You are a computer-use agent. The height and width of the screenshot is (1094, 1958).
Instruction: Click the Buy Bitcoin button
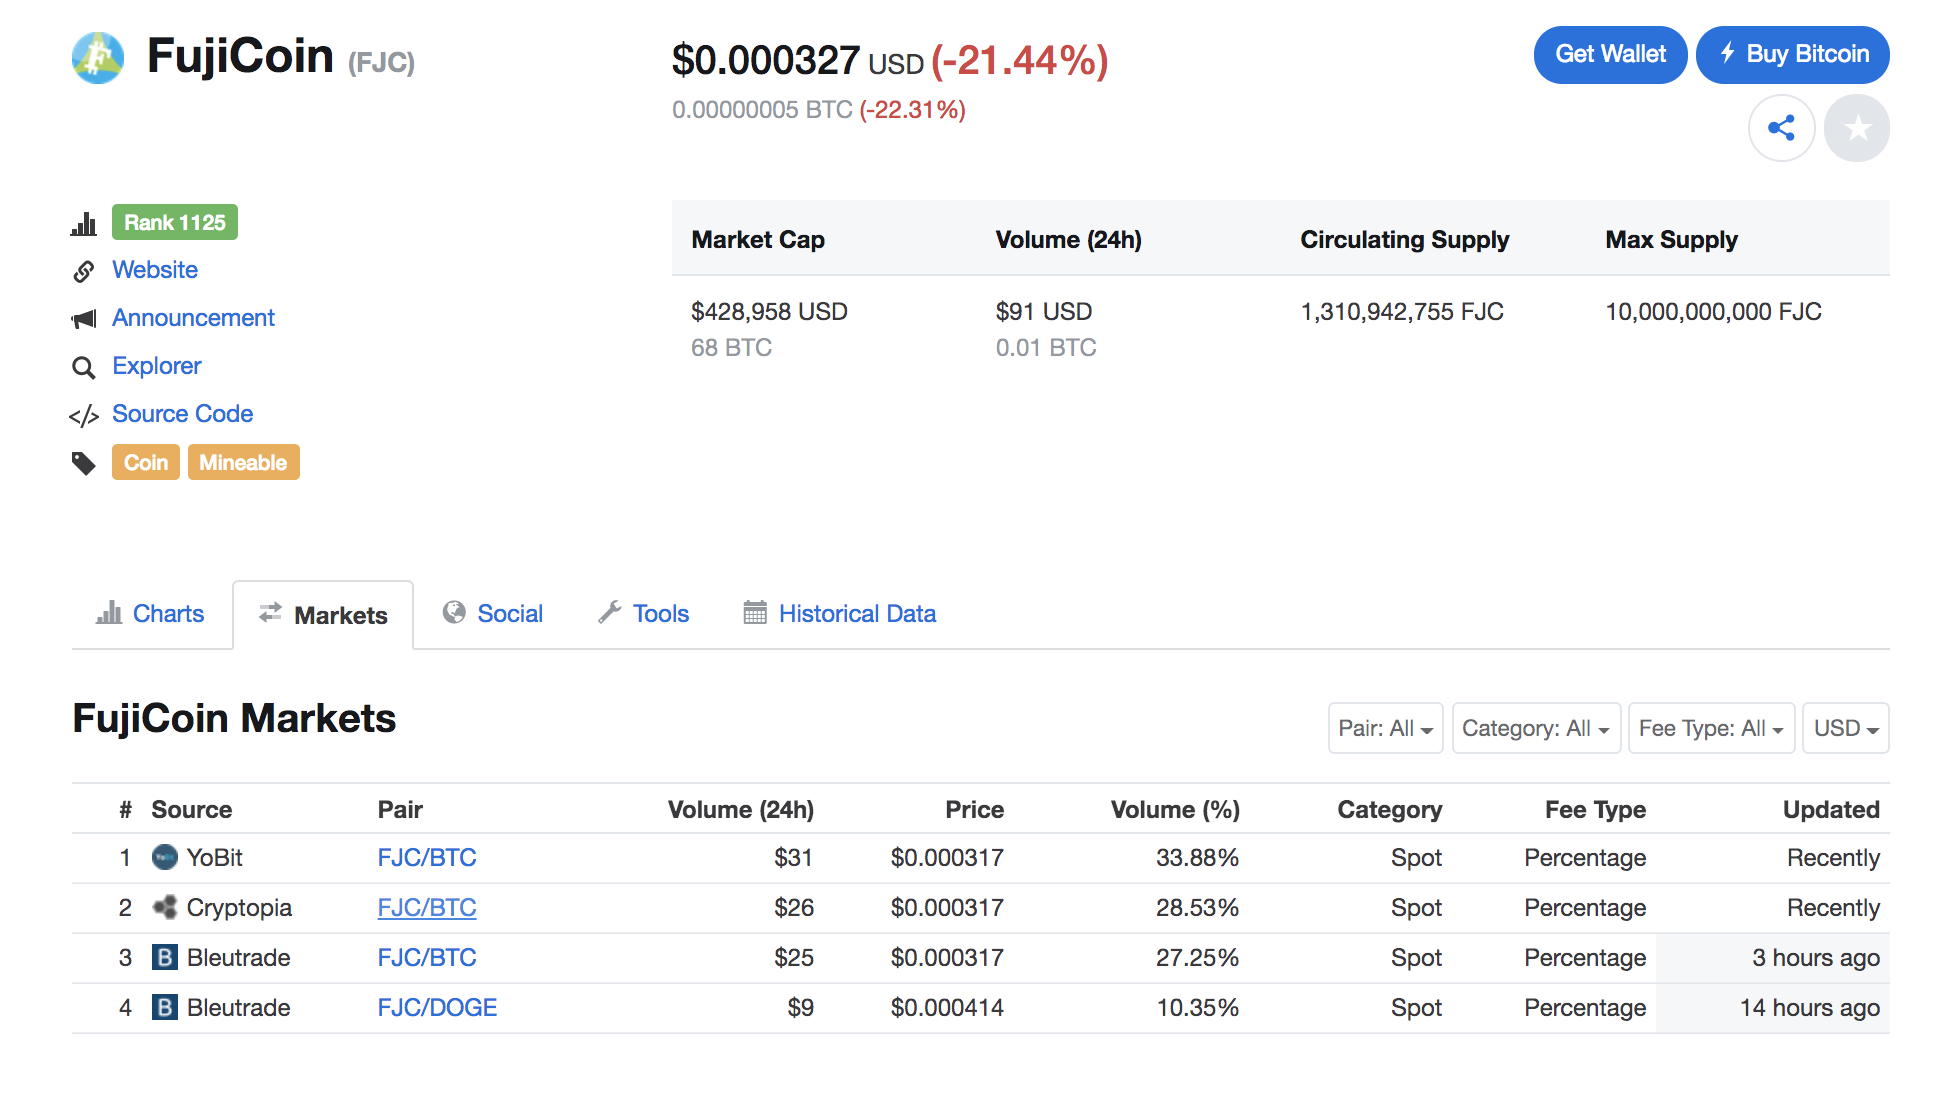(1793, 54)
